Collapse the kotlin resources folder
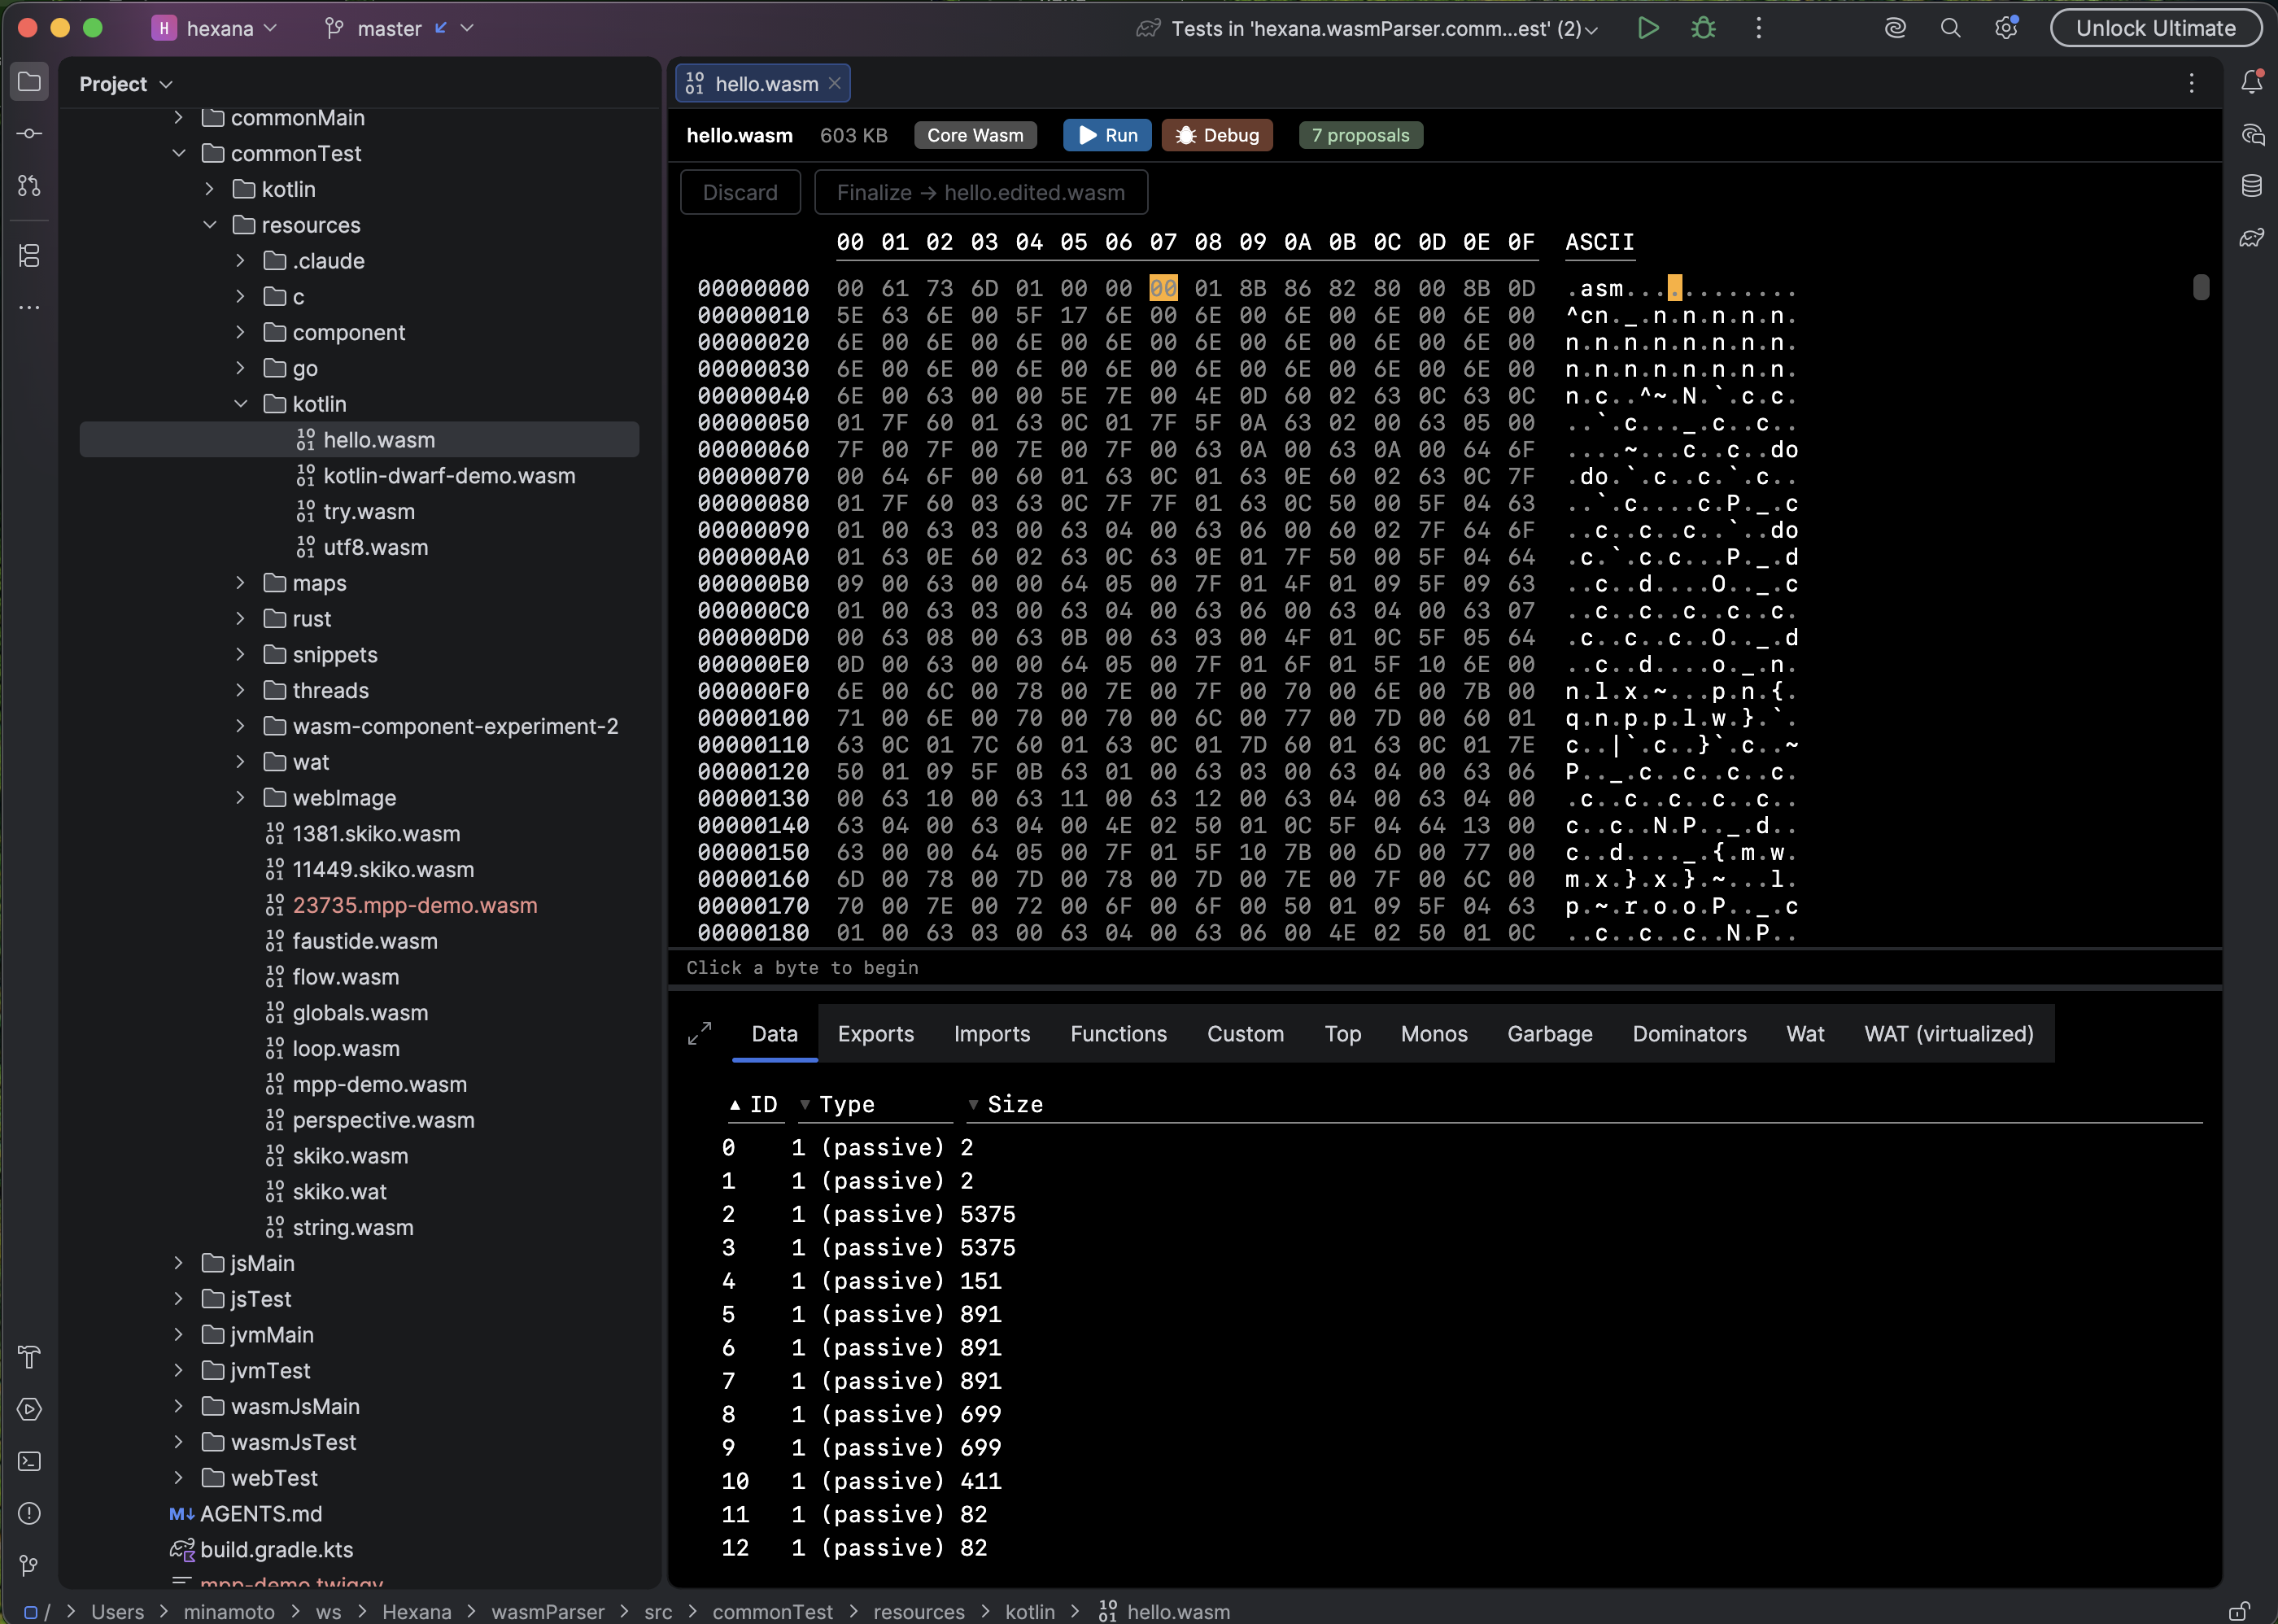This screenshot has height=1624, width=2278. click(x=240, y=404)
